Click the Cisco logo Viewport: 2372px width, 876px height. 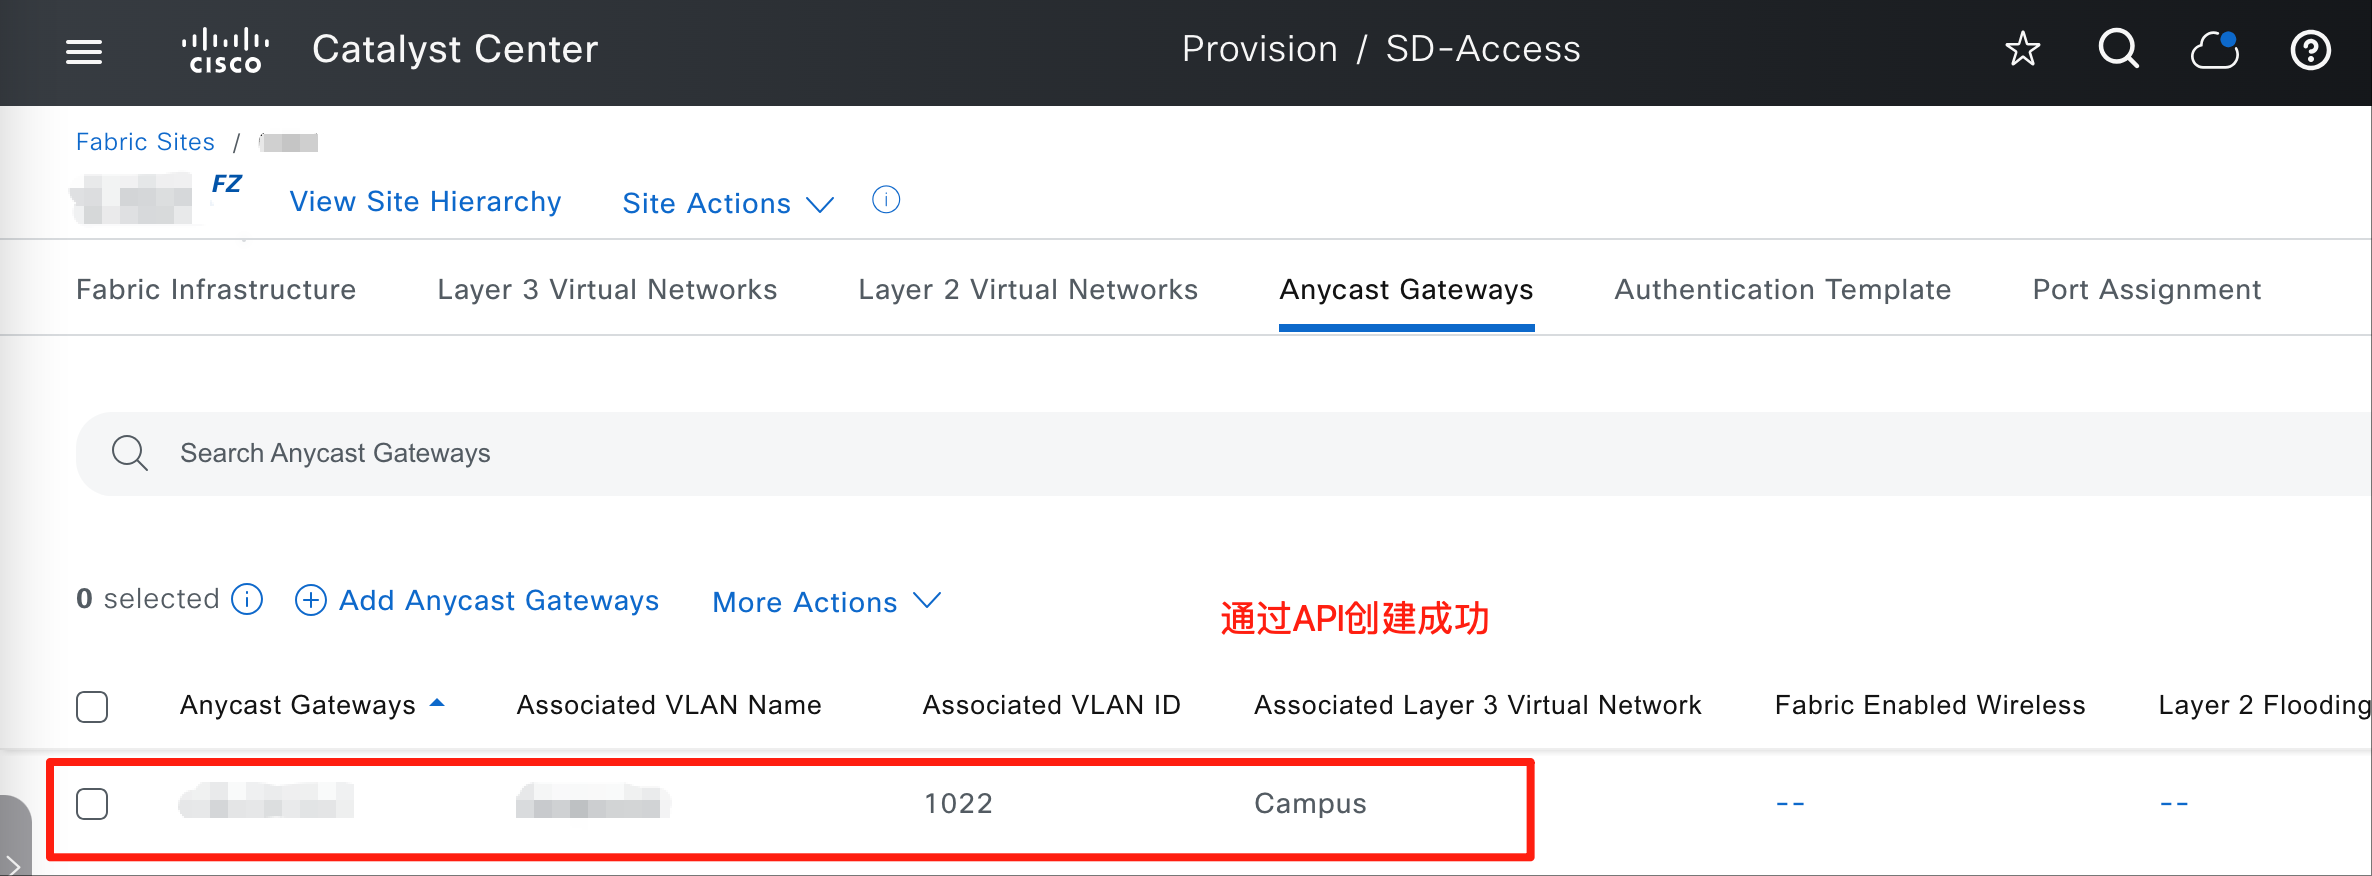click(x=225, y=51)
